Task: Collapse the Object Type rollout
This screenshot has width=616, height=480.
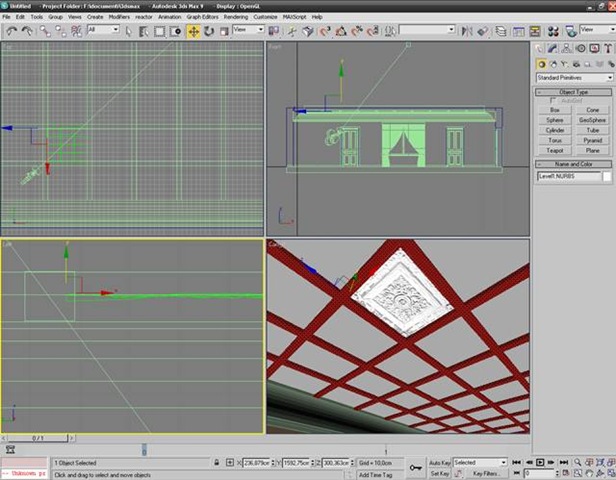Action: pyautogui.click(x=574, y=91)
